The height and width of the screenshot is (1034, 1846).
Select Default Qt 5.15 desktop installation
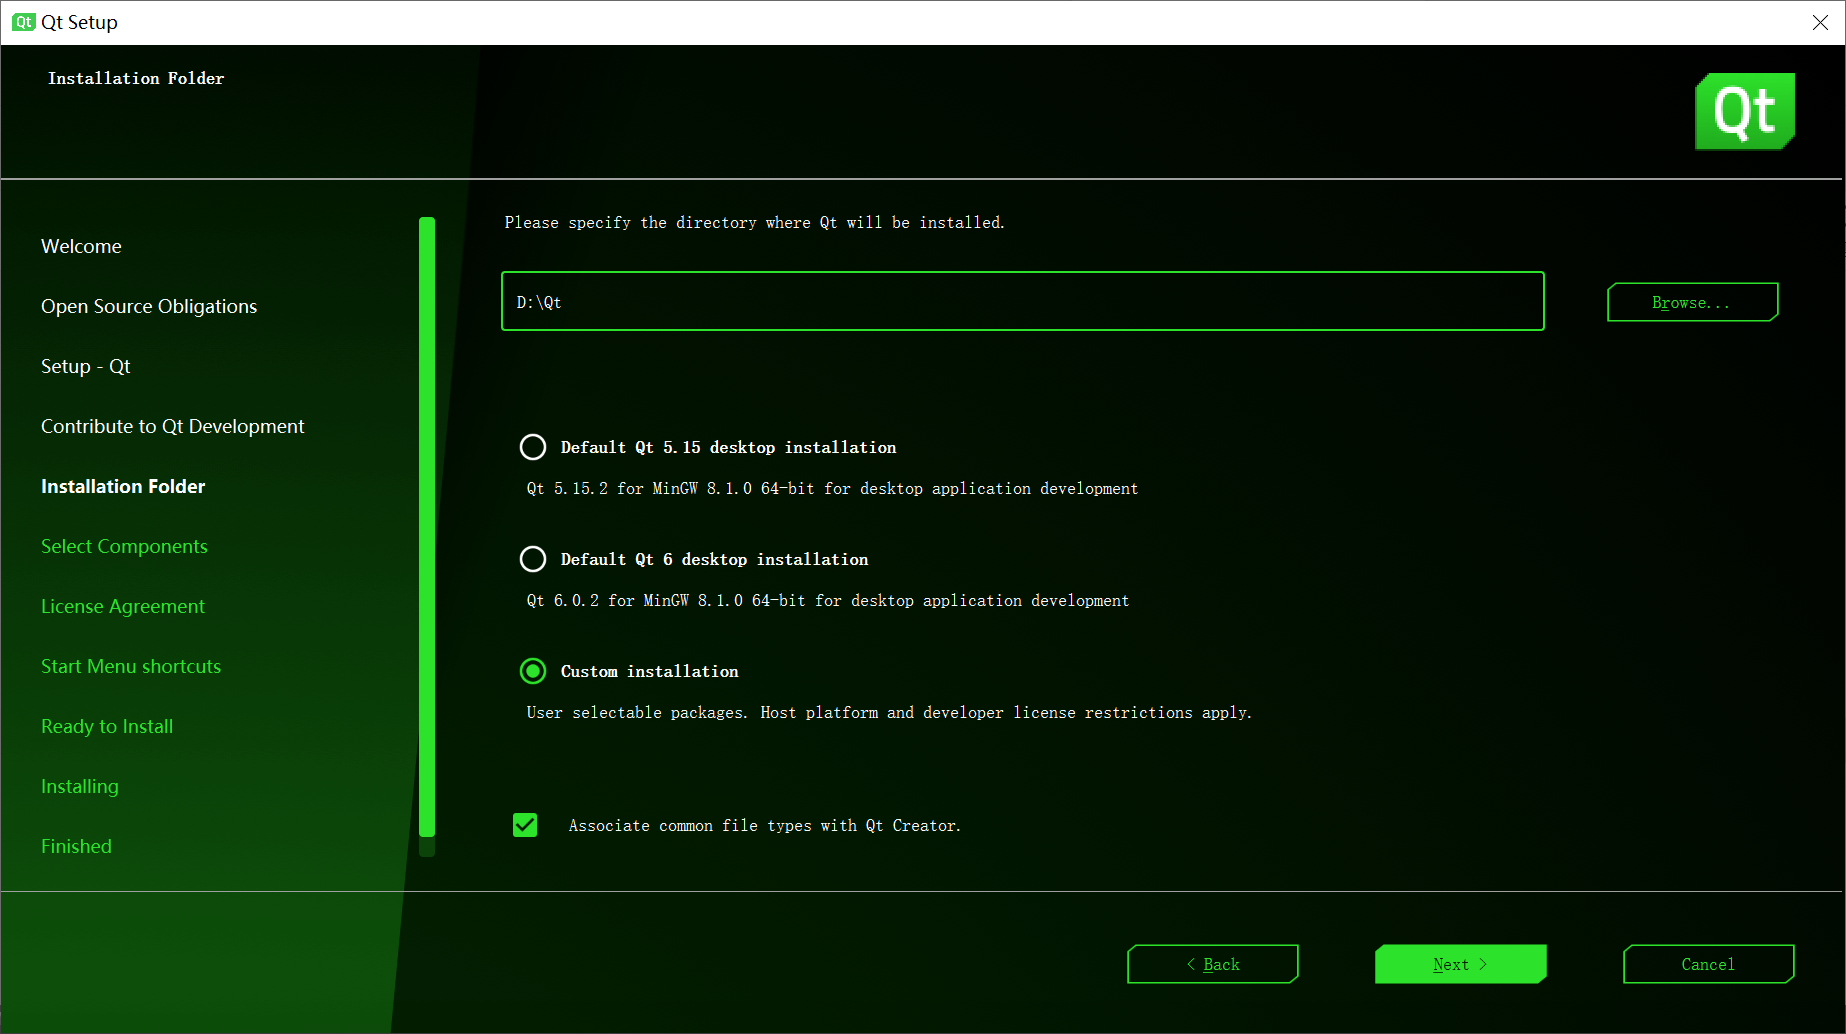point(533,447)
